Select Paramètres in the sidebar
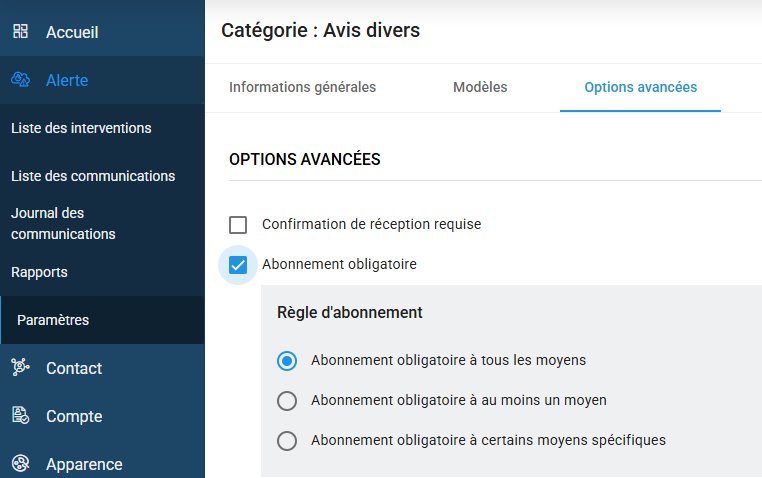Image resolution: width=762 pixels, height=478 pixels. (53, 320)
